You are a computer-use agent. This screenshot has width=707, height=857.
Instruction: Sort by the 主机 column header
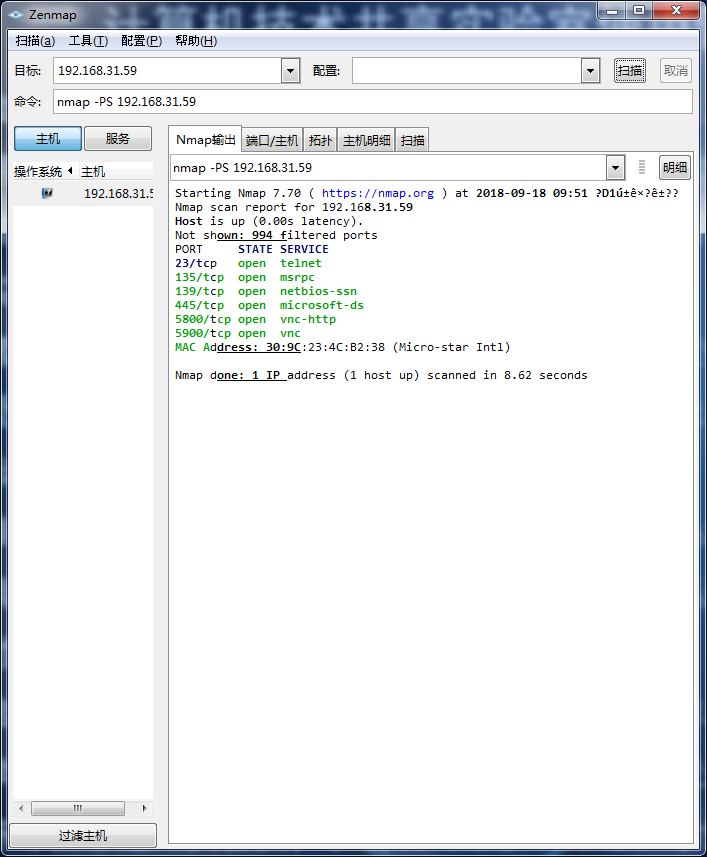tap(116, 172)
